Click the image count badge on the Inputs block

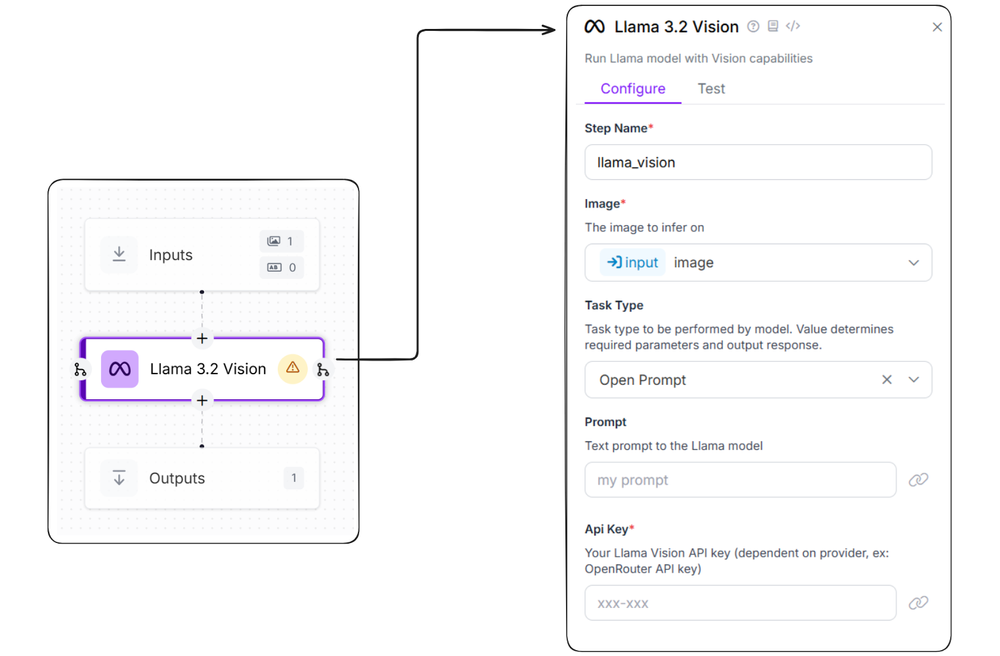point(281,241)
